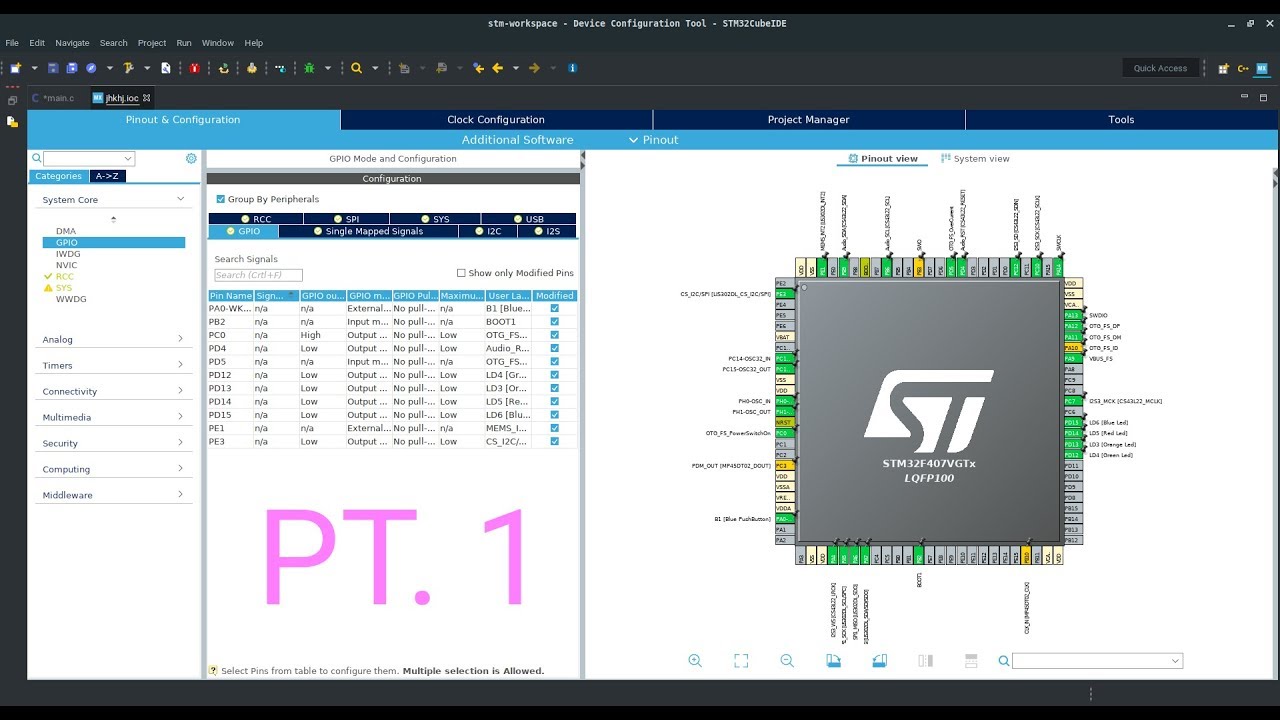1280x720 pixels.
Task: Uncheck Group By Peripherals
Action: pos(220,199)
